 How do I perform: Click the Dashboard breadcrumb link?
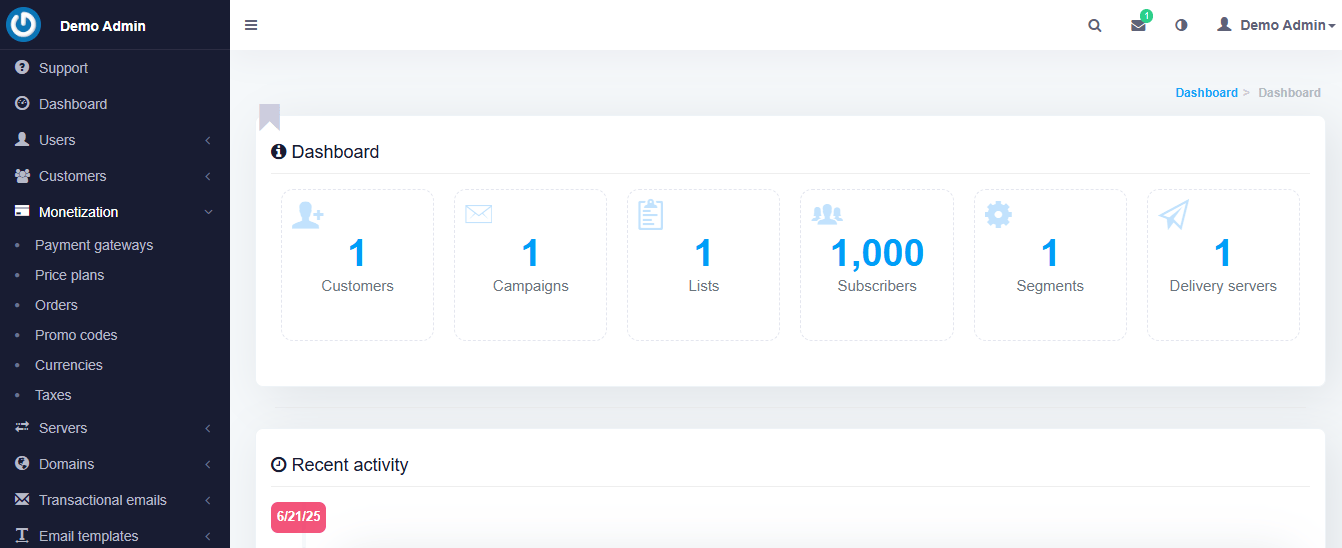tap(1206, 92)
